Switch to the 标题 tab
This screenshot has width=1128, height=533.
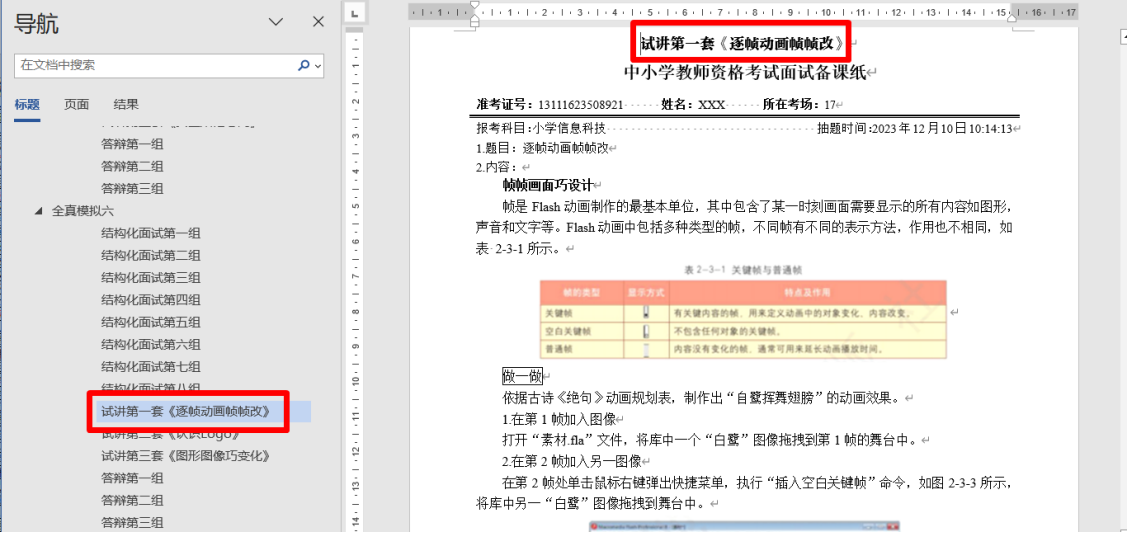[27, 105]
